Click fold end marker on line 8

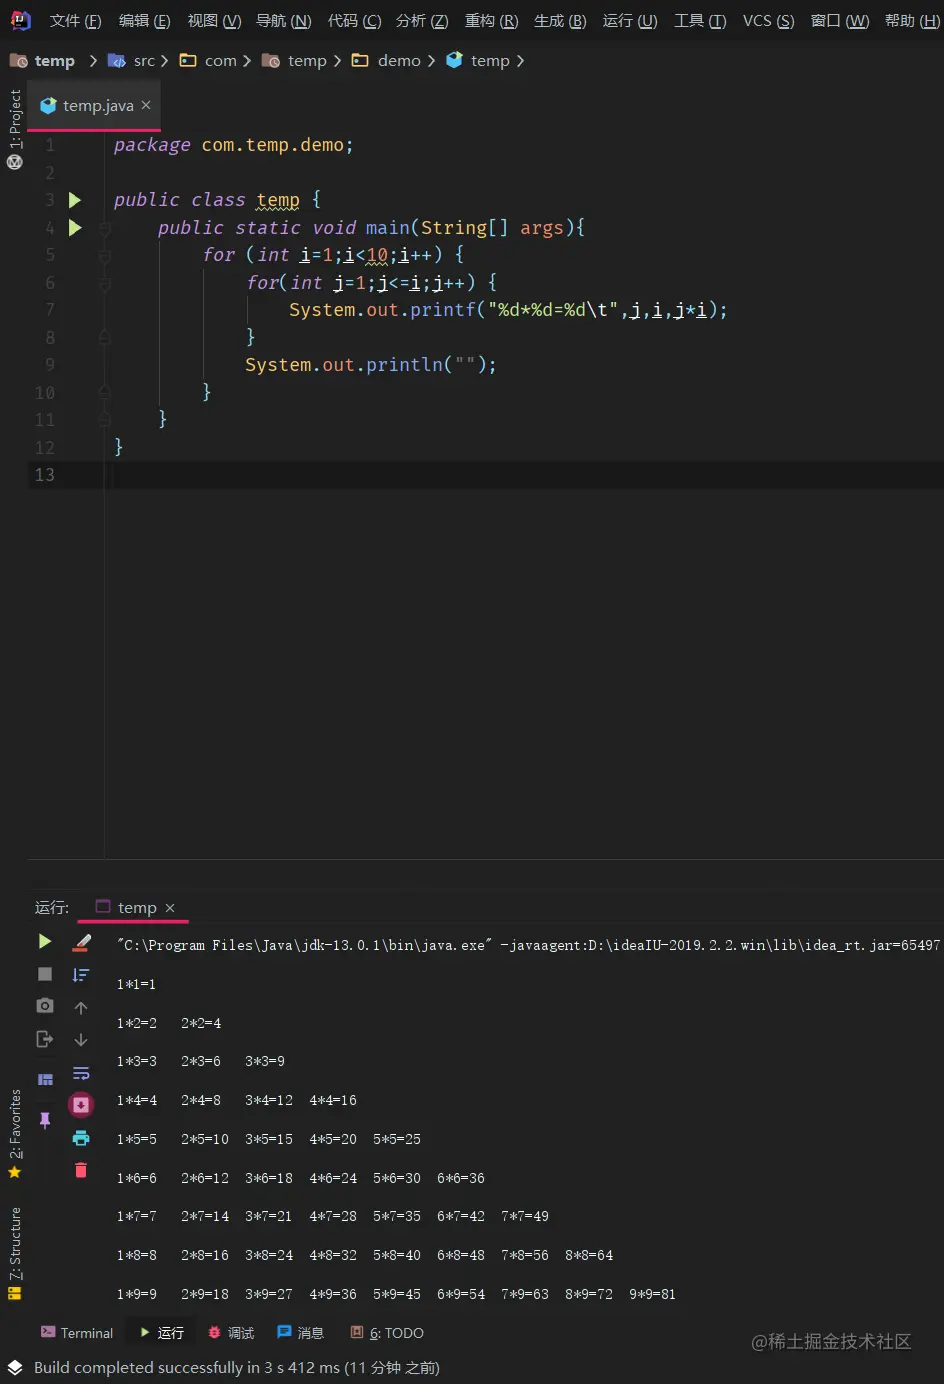tap(104, 338)
